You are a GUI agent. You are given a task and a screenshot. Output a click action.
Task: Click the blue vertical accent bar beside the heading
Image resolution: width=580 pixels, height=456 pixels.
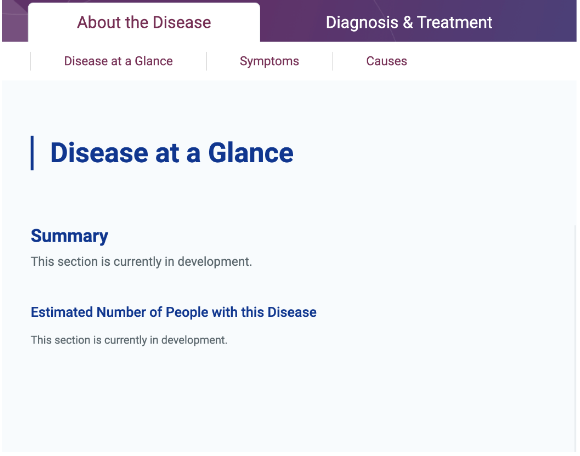point(32,153)
